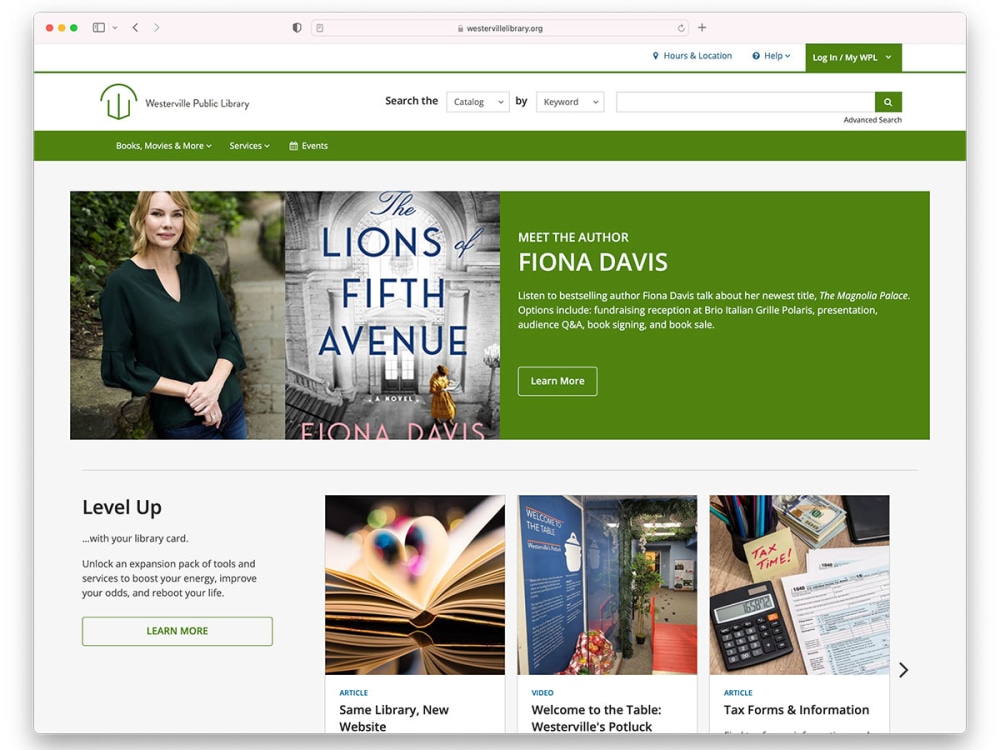
Task: Click the 'MEET THE AUTHOR' label
Action: click(x=573, y=237)
